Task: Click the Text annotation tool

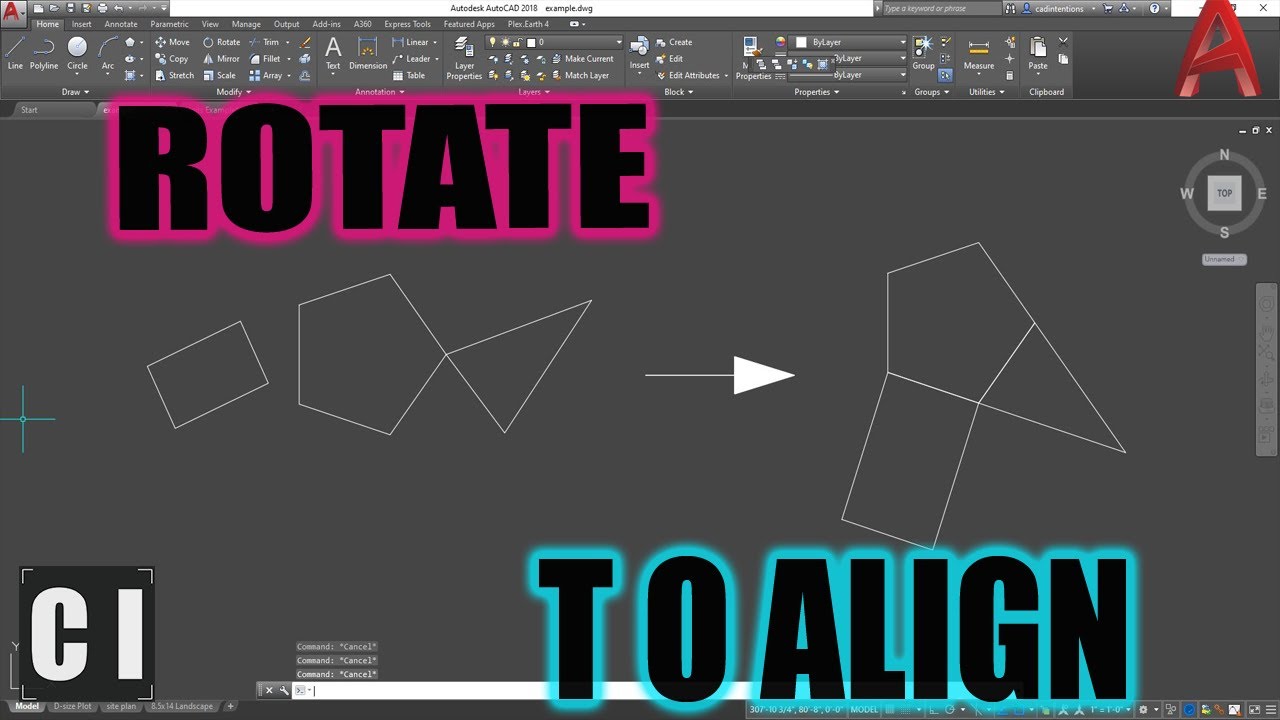Action: click(x=333, y=54)
